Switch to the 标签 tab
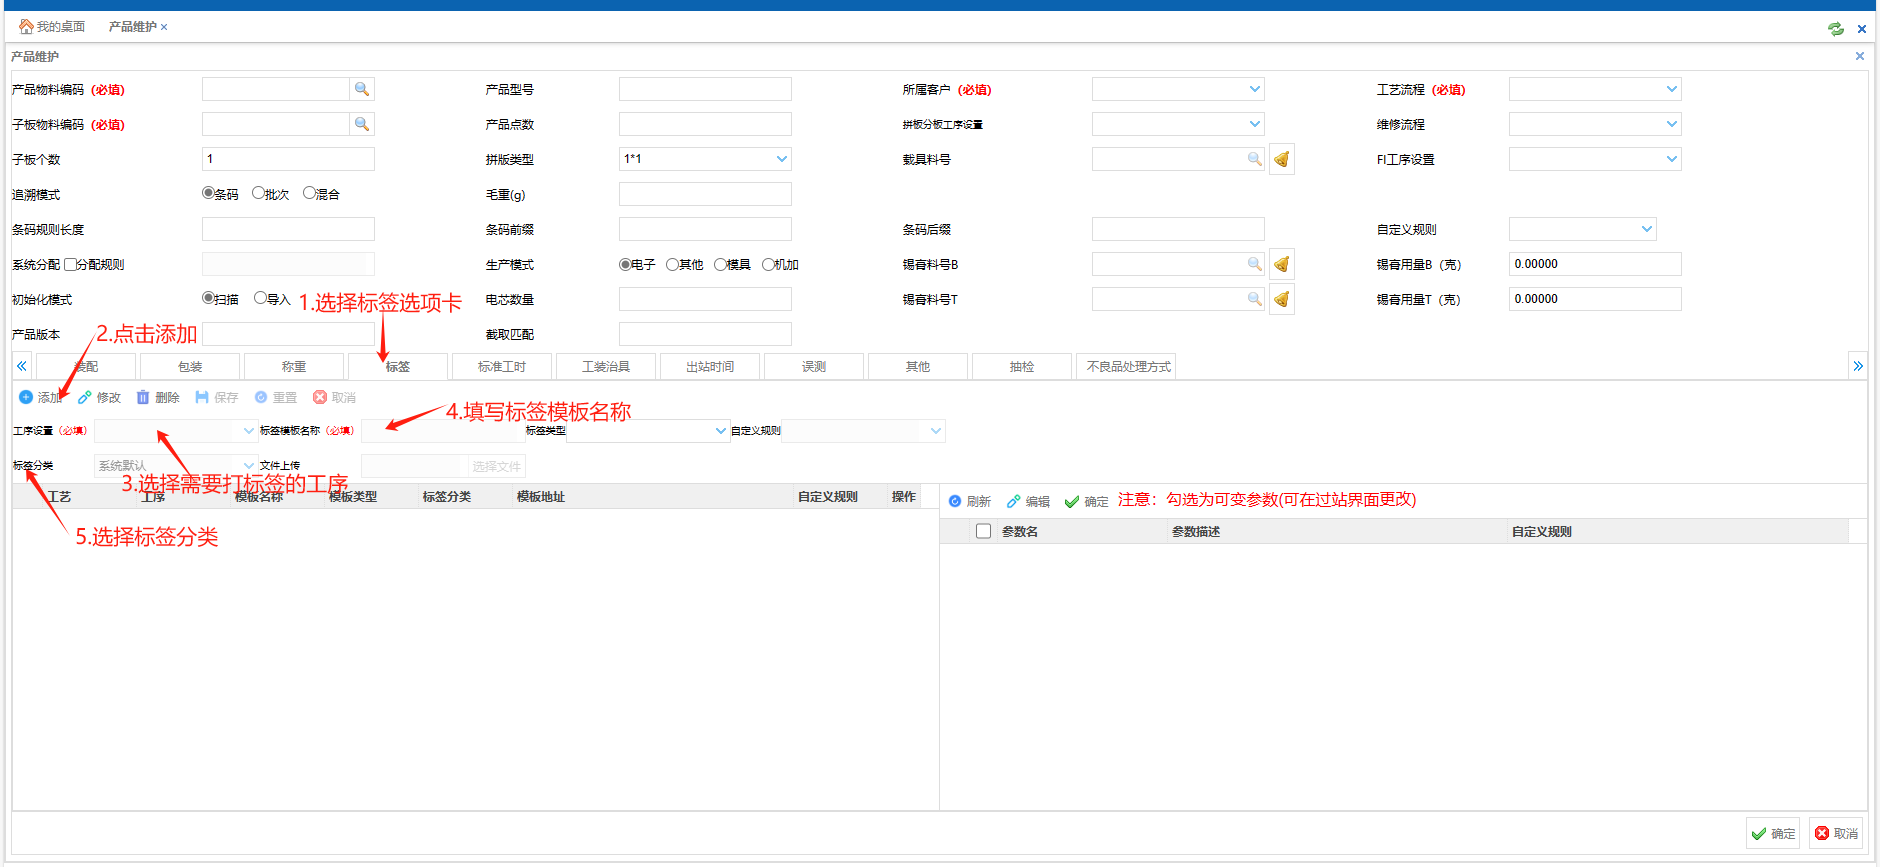Screen dimensions: 1880x867 (398, 367)
